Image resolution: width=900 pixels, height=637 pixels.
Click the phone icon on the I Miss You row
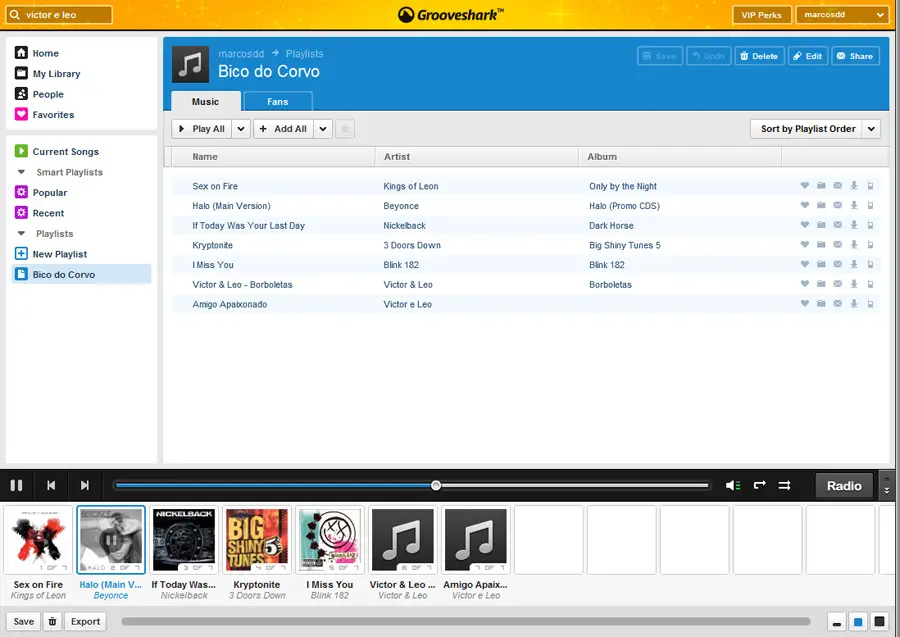pyautogui.click(x=871, y=264)
